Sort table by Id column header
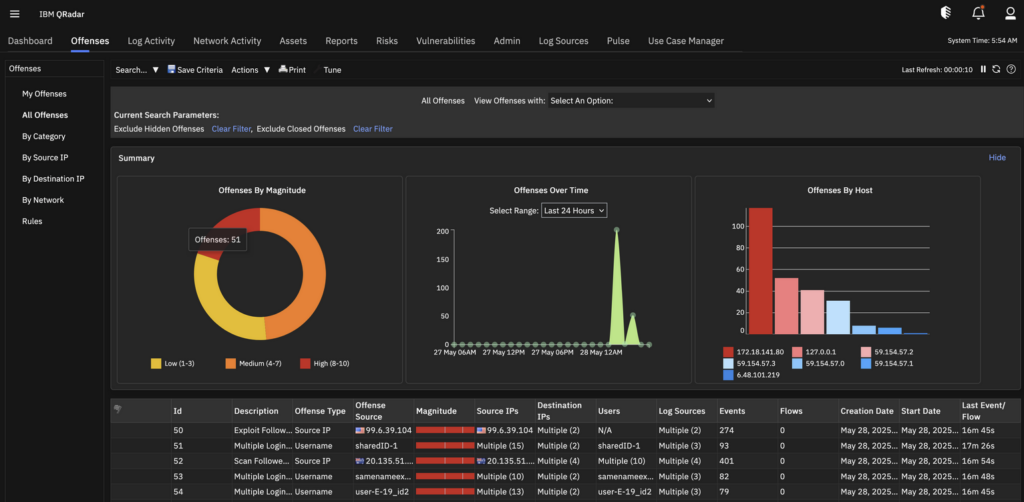 click(x=178, y=411)
